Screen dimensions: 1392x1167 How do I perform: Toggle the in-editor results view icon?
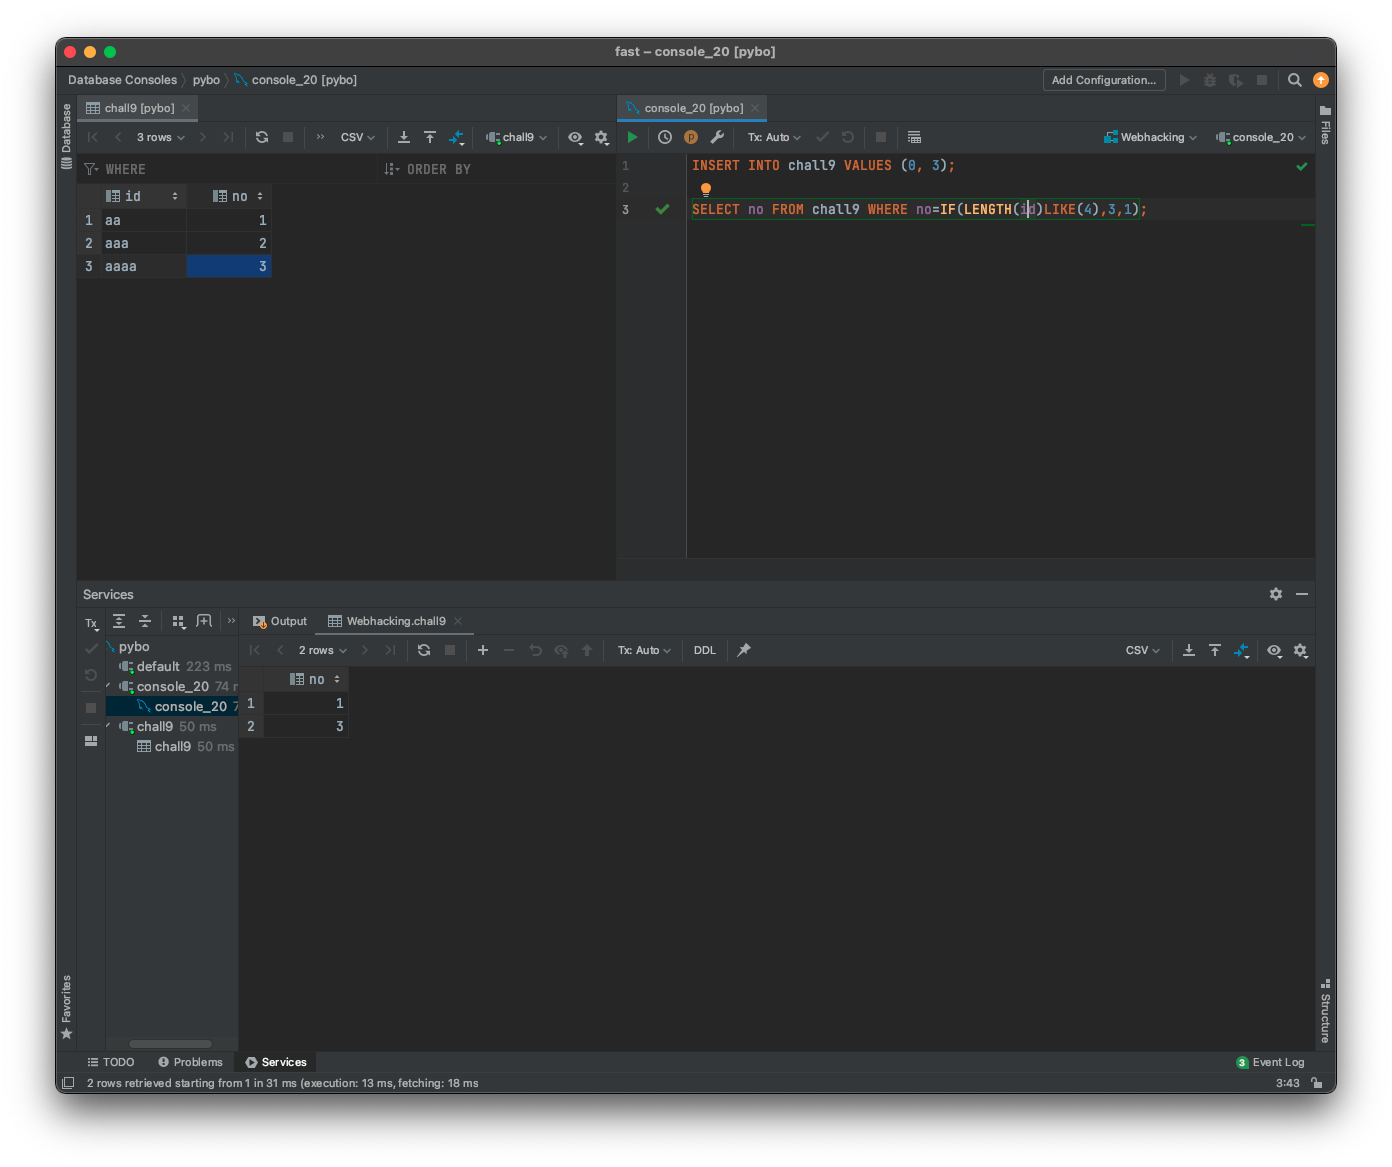pyautogui.click(x=914, y=137)
